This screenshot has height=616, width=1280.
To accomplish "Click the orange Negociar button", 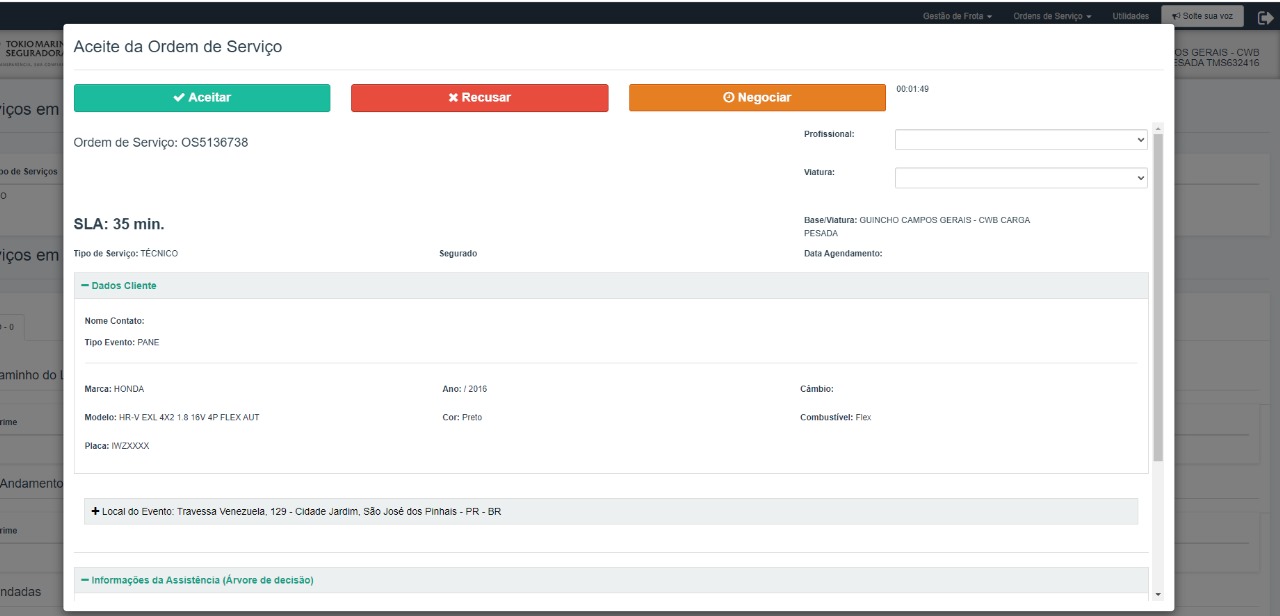I will point(757,97).
